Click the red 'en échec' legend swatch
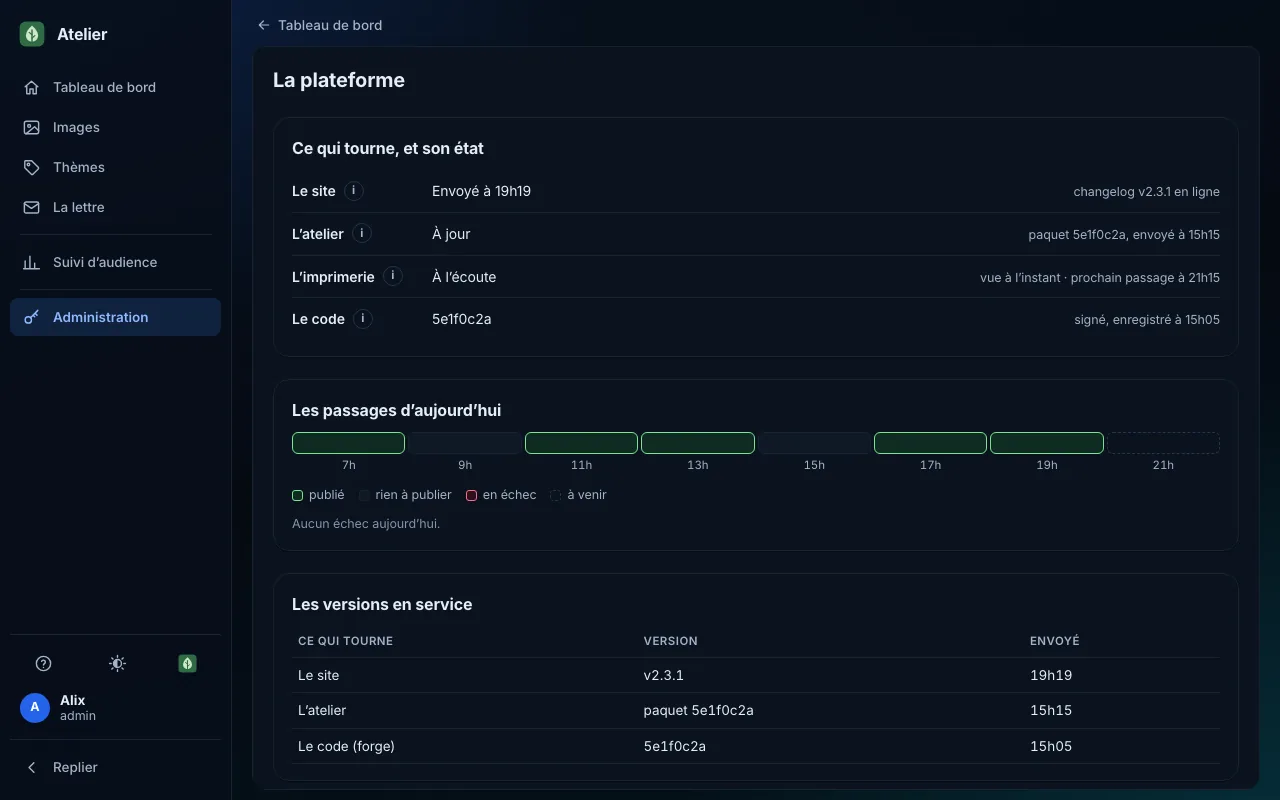This screenshot has width=1280, height=800. tap(472, 495)
